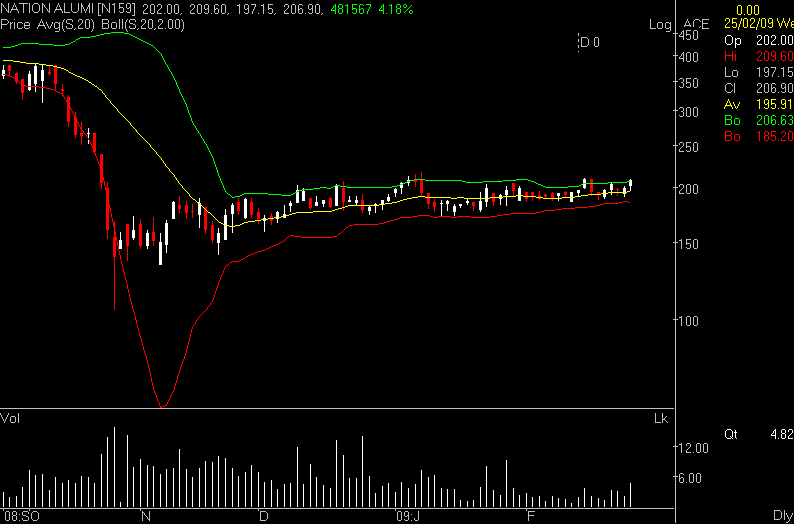Click the green volume figure 481567 in header
The width and height of the screenshot is (794, 524).
coord(350,10)
